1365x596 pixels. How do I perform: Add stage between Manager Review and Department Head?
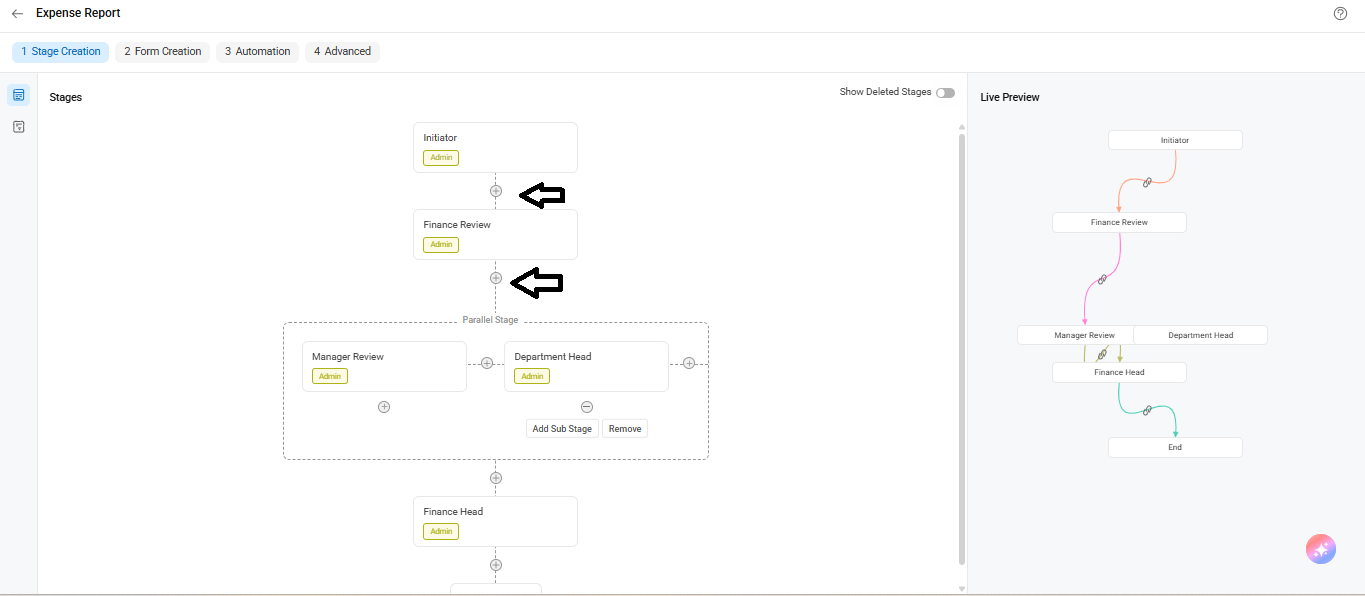(x=487, y=363)
